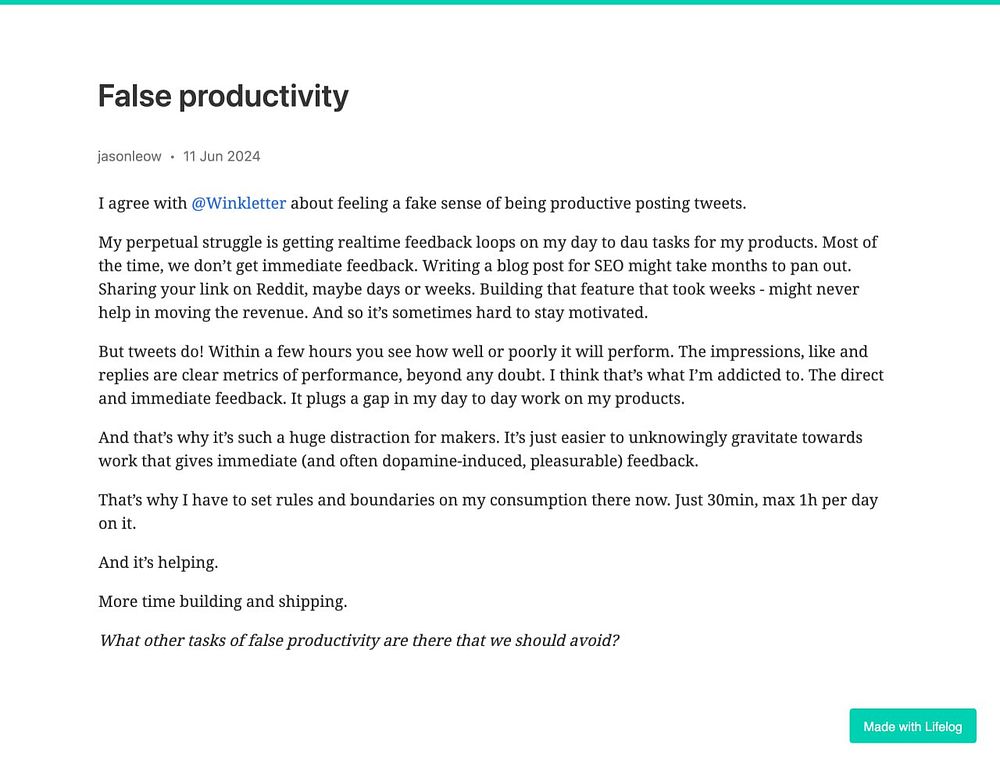The width and height of the screenshot is (1000, 763).
Task: Click the paragraph starting "And that's why"
Action: coord(480,449)
